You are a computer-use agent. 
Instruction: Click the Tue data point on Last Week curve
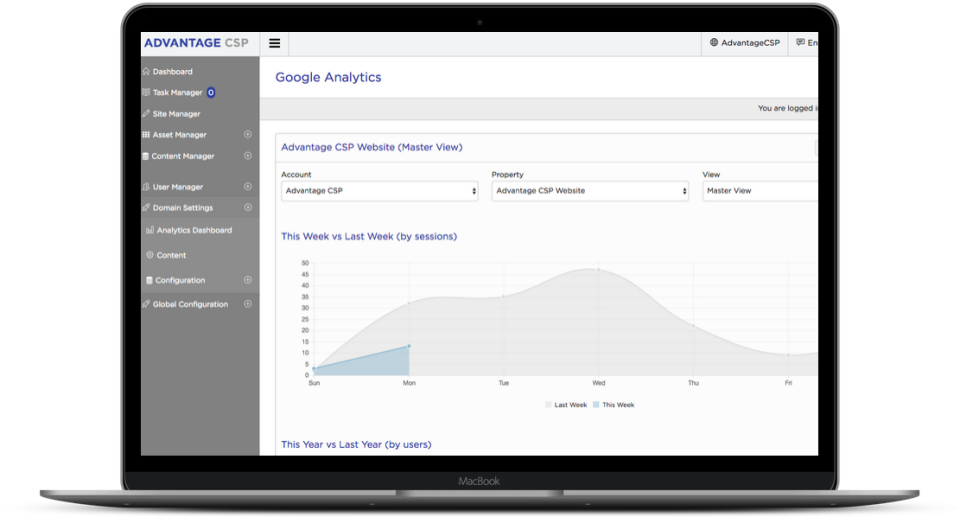(x=504, y=296)
